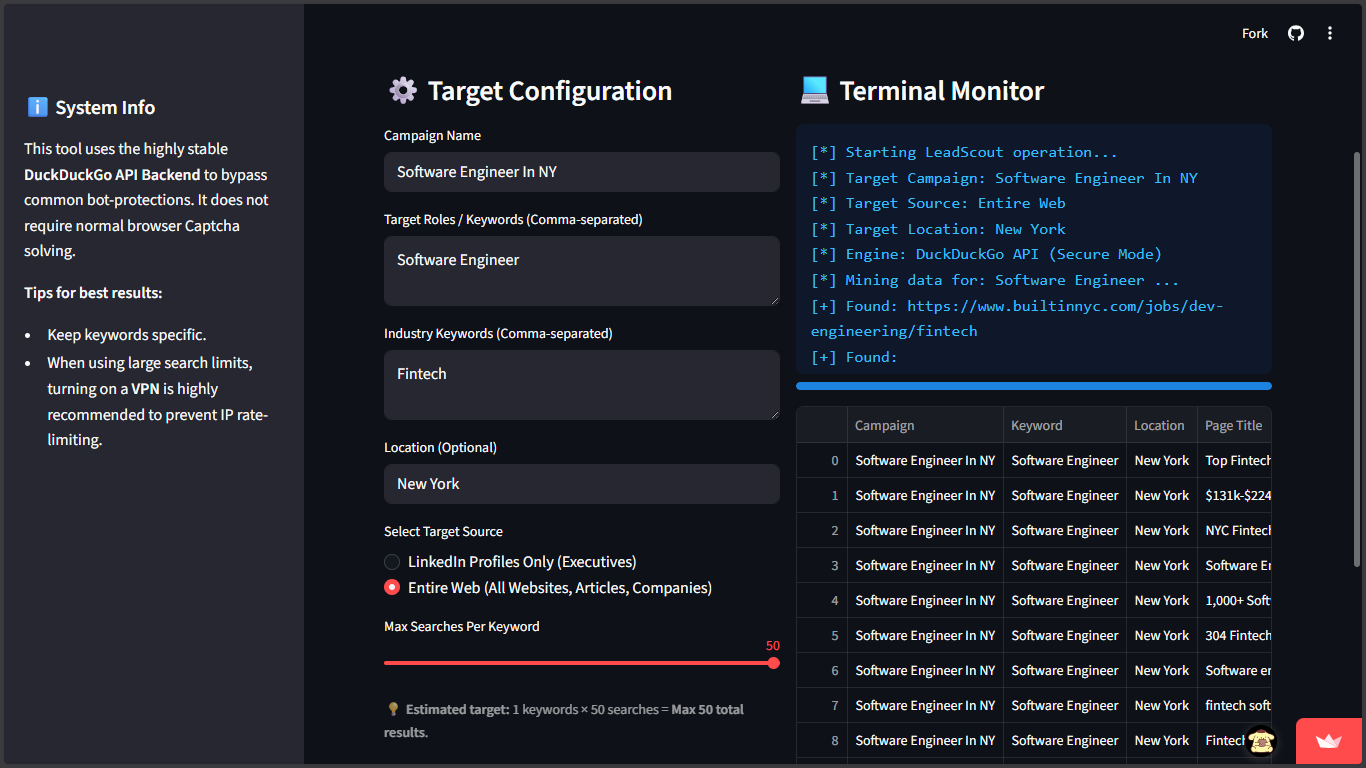Click the Campaign column header
Image resolution: width=1366 pixels, height=768 pixels.
click(x=925, y=425)
